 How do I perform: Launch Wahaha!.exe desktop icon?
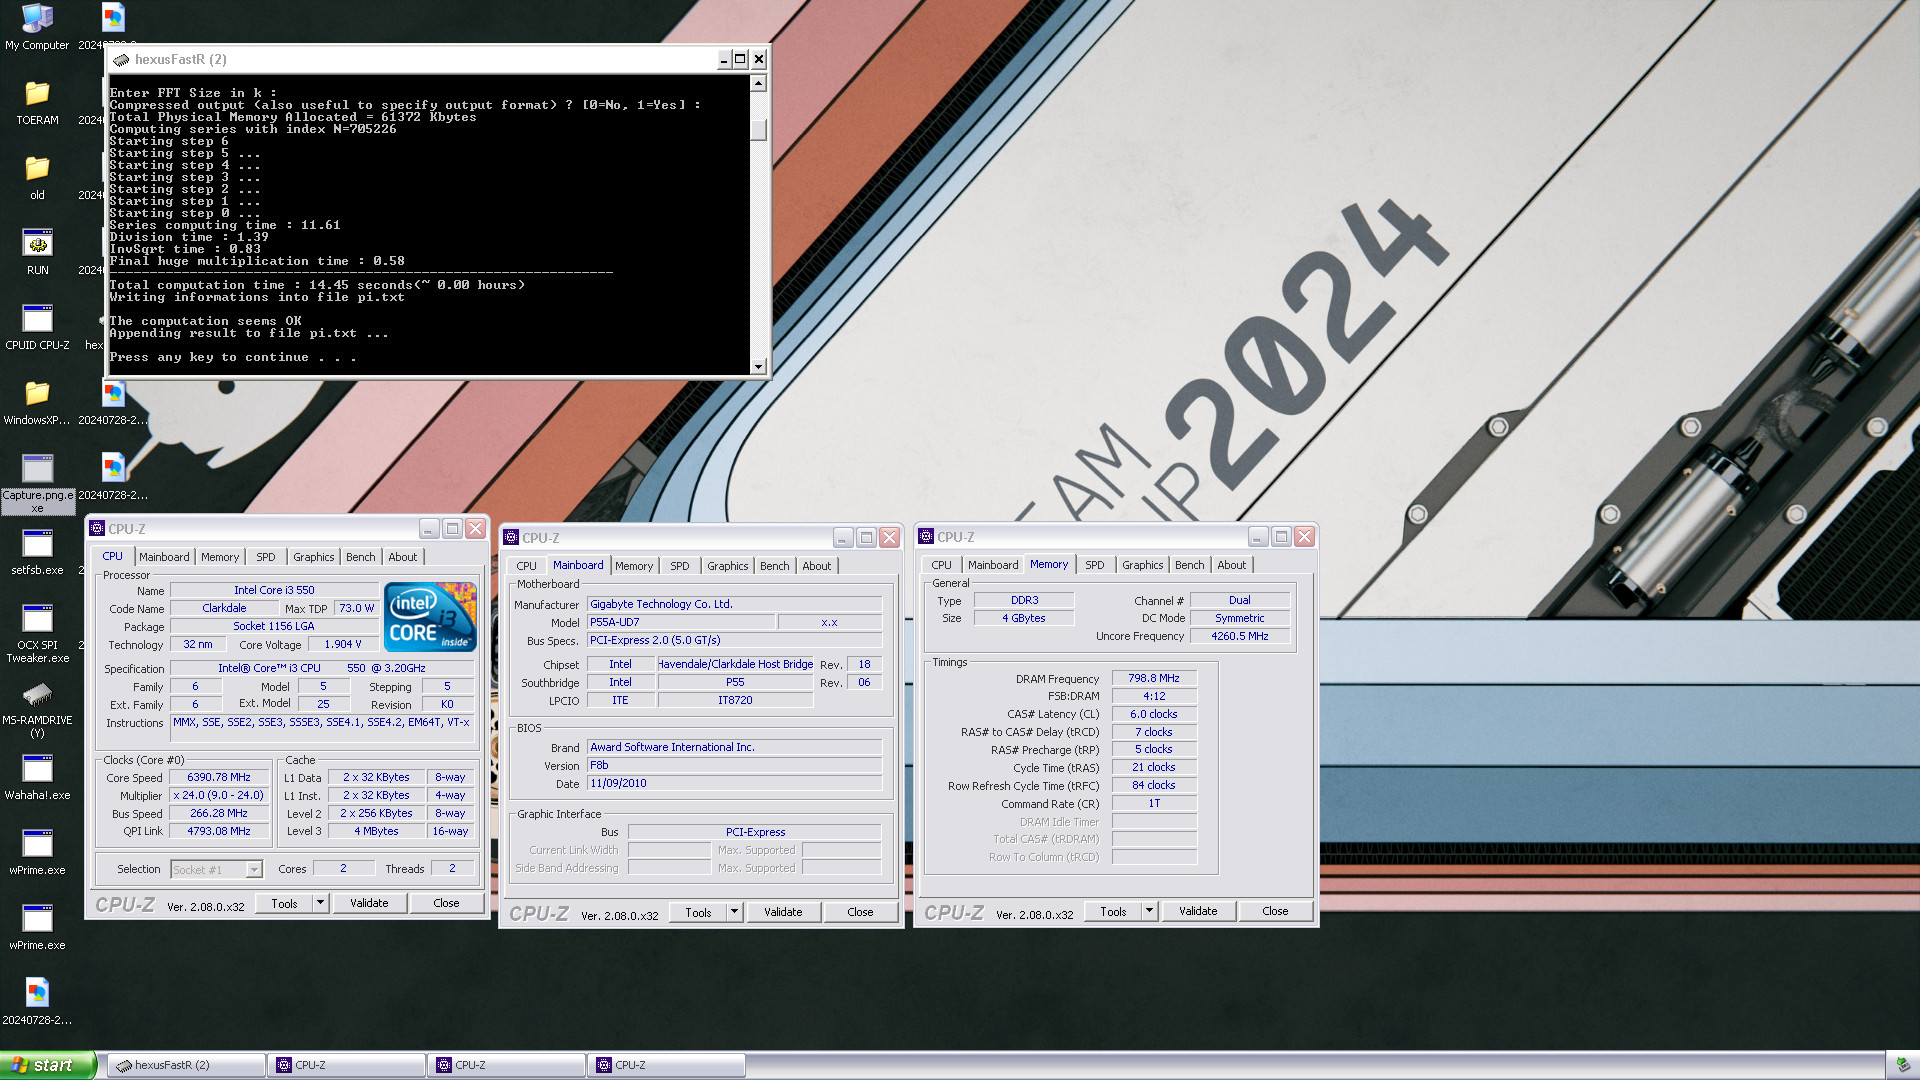37,777
